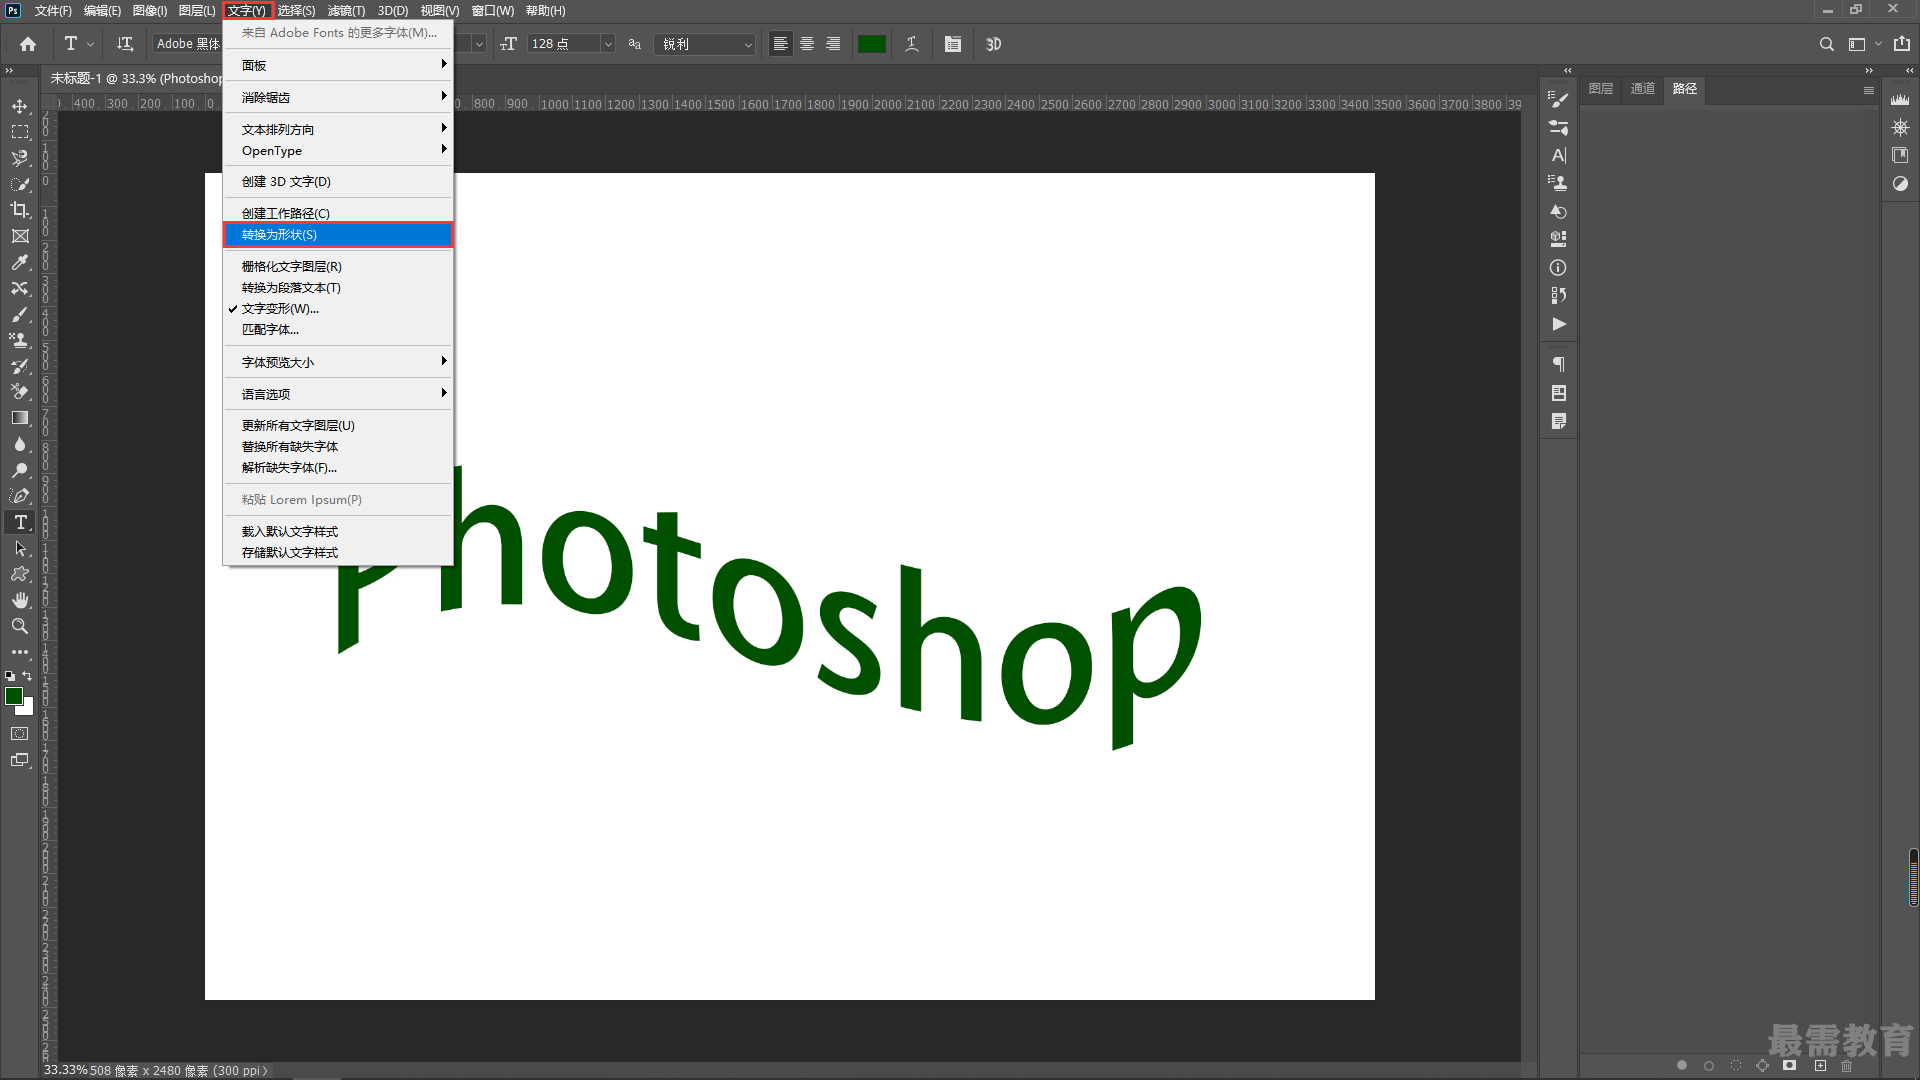This screenshot has height=1080, width=1920.
Task: Center align text
Action: (x=807, y=44)
